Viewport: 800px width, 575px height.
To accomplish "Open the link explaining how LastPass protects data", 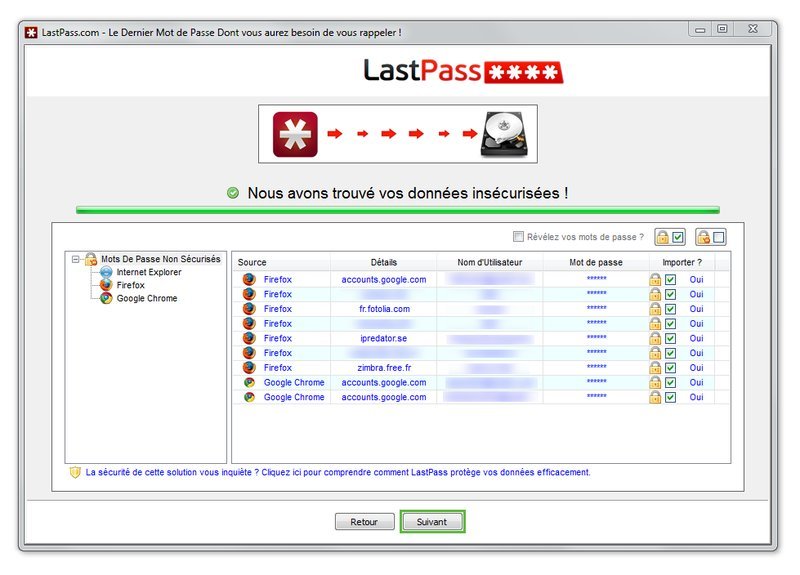I will coord(338,472).
